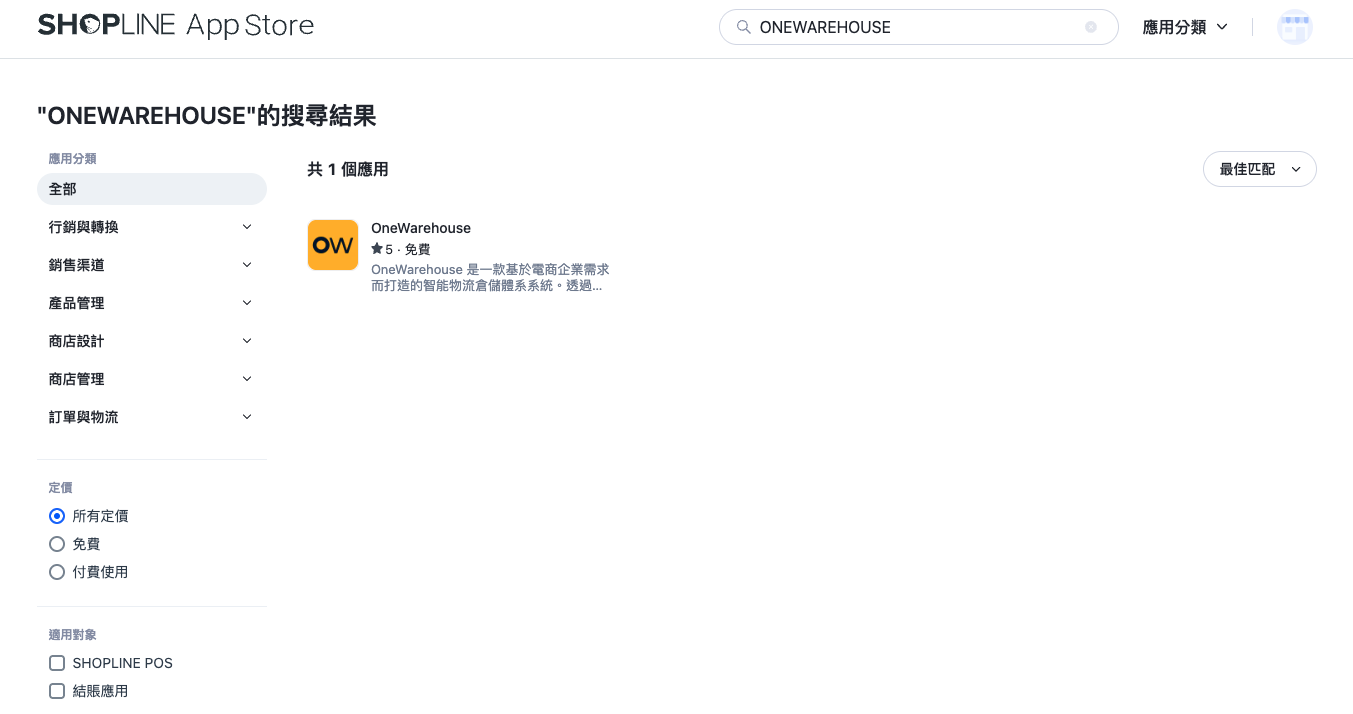
Task: Expand the 商店管理 chevron
Action: click(247, 379)
